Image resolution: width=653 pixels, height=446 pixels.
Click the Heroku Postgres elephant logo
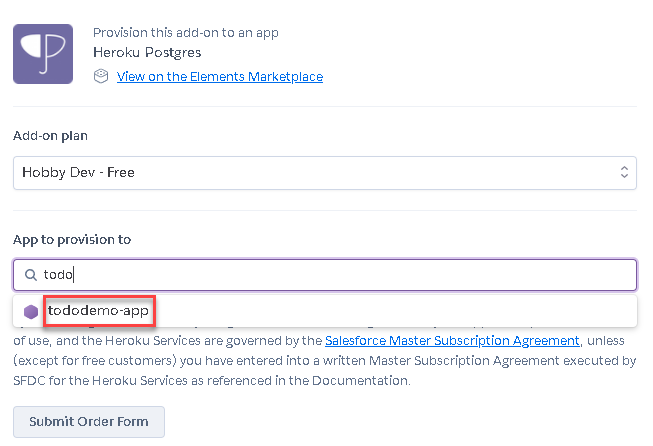(x=42, y=54)
